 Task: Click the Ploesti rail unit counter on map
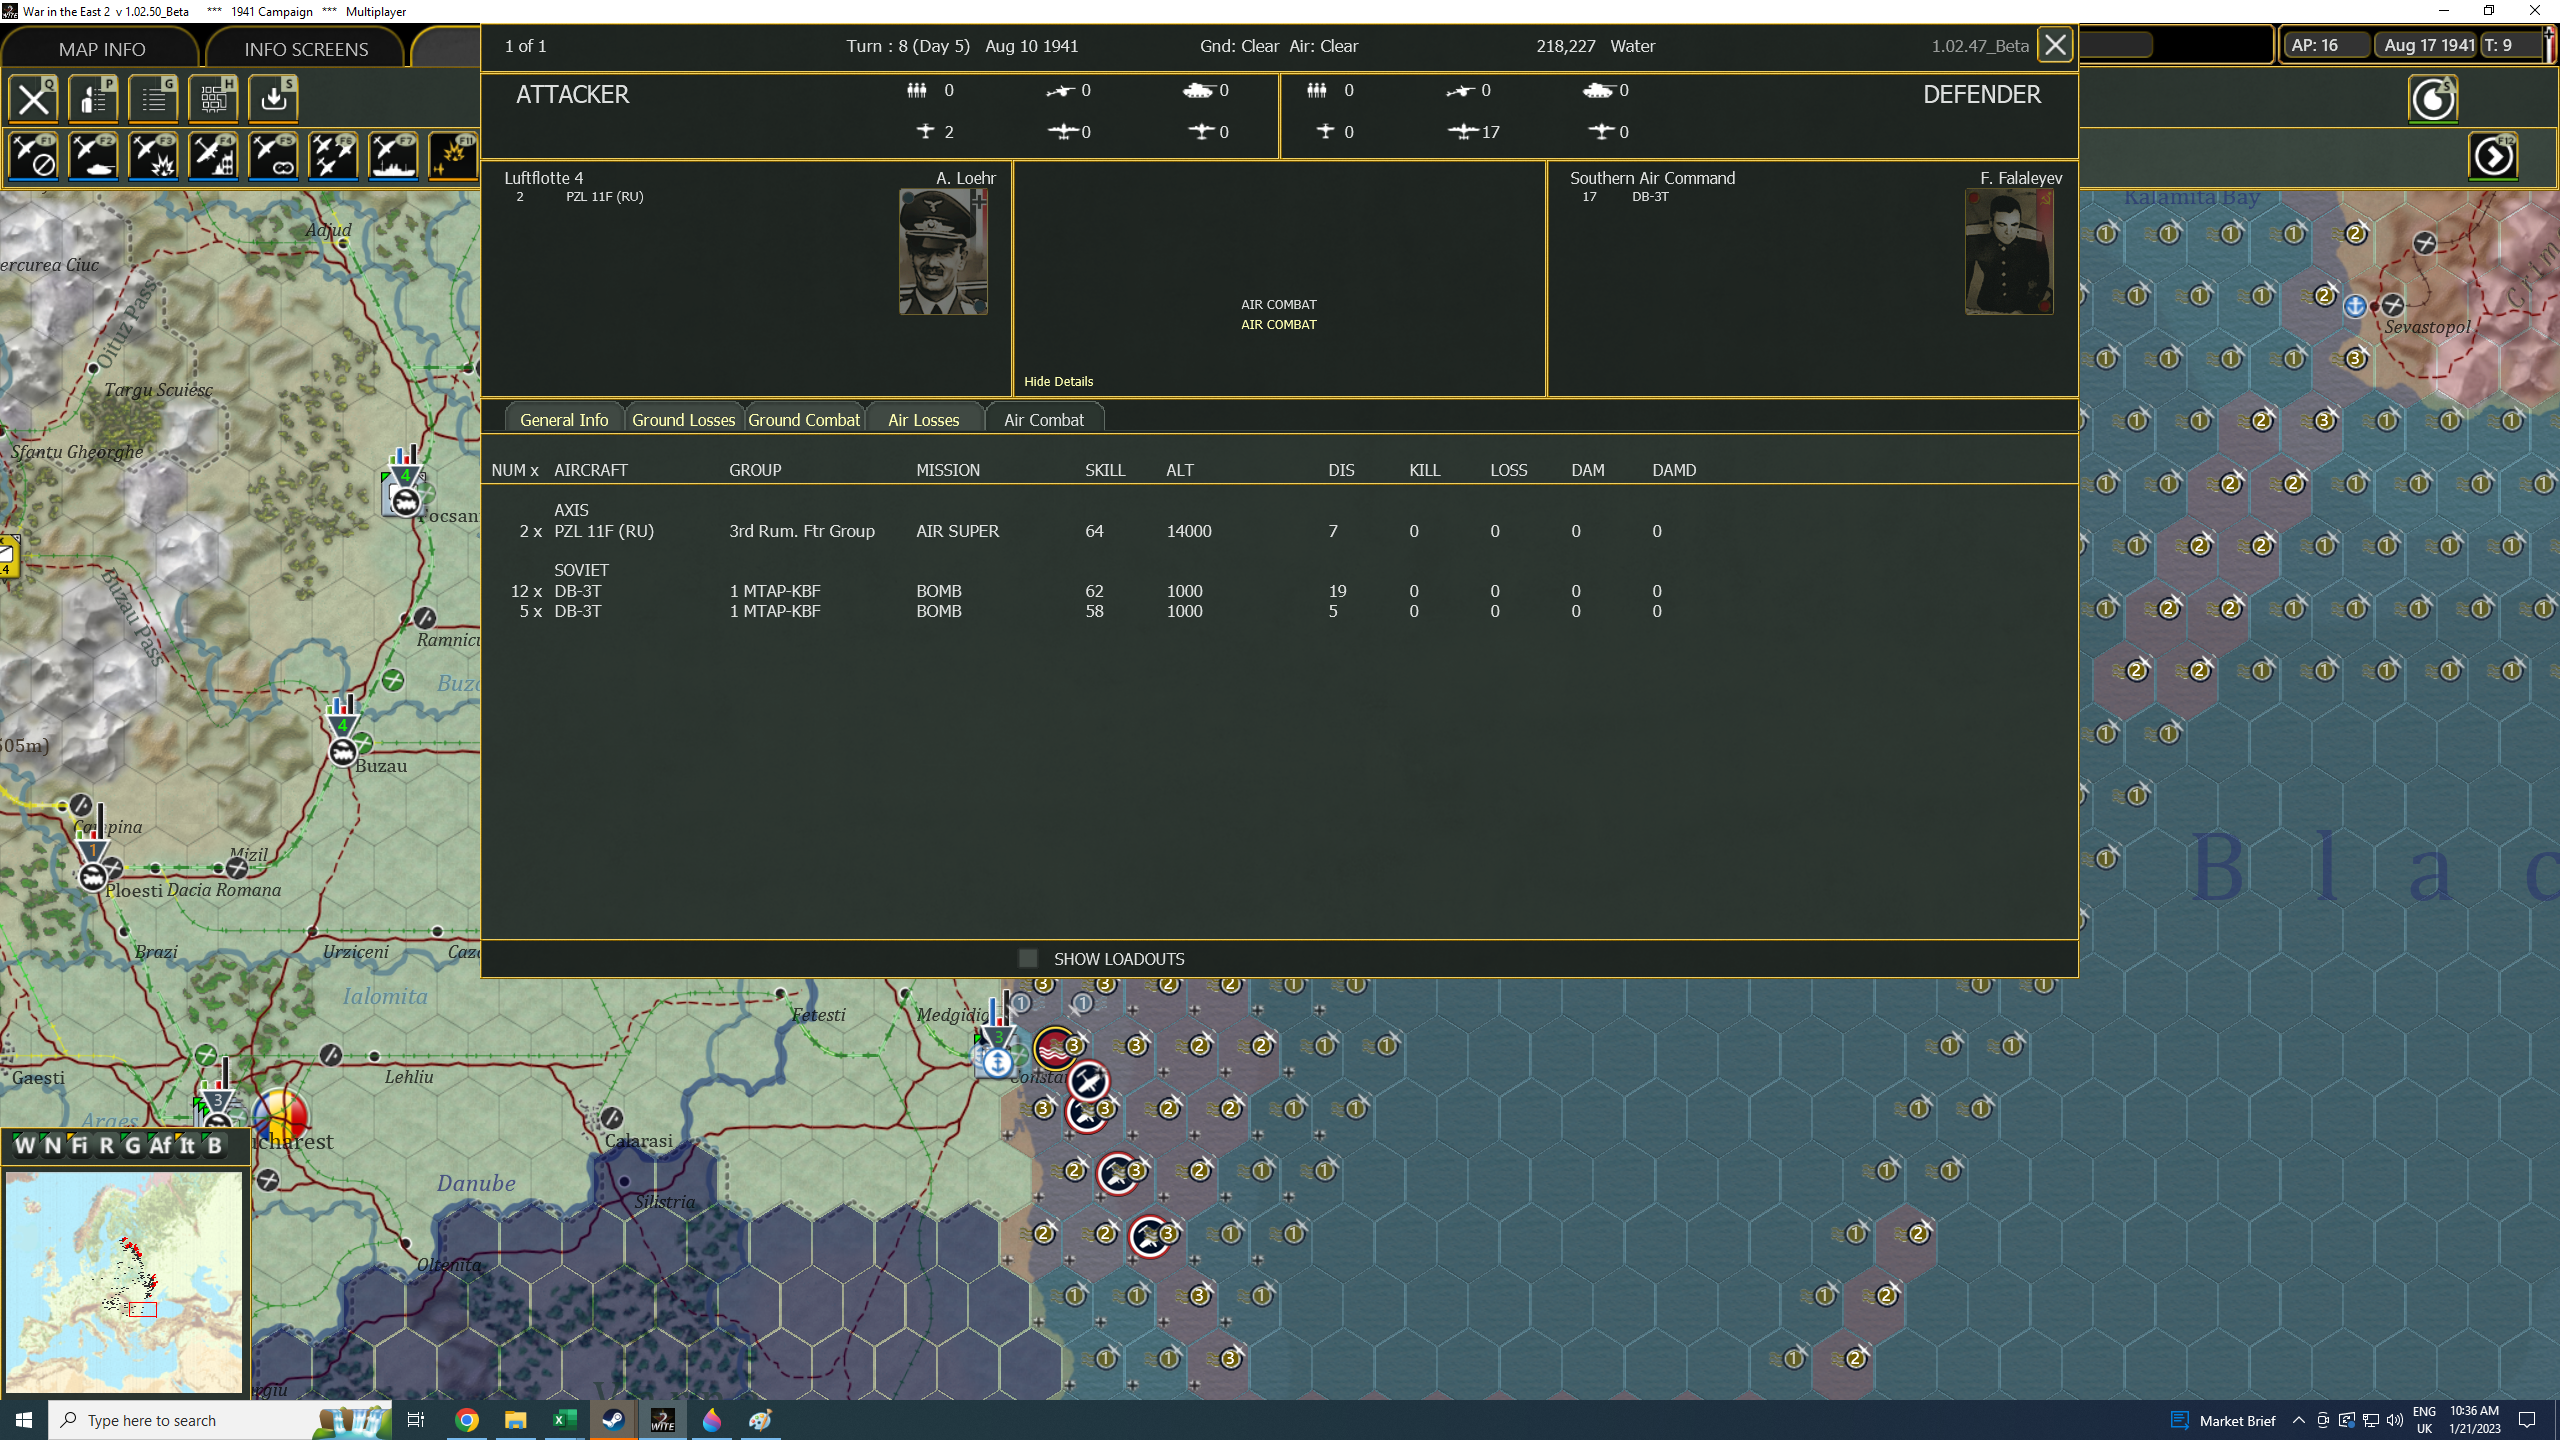[93, 876]
